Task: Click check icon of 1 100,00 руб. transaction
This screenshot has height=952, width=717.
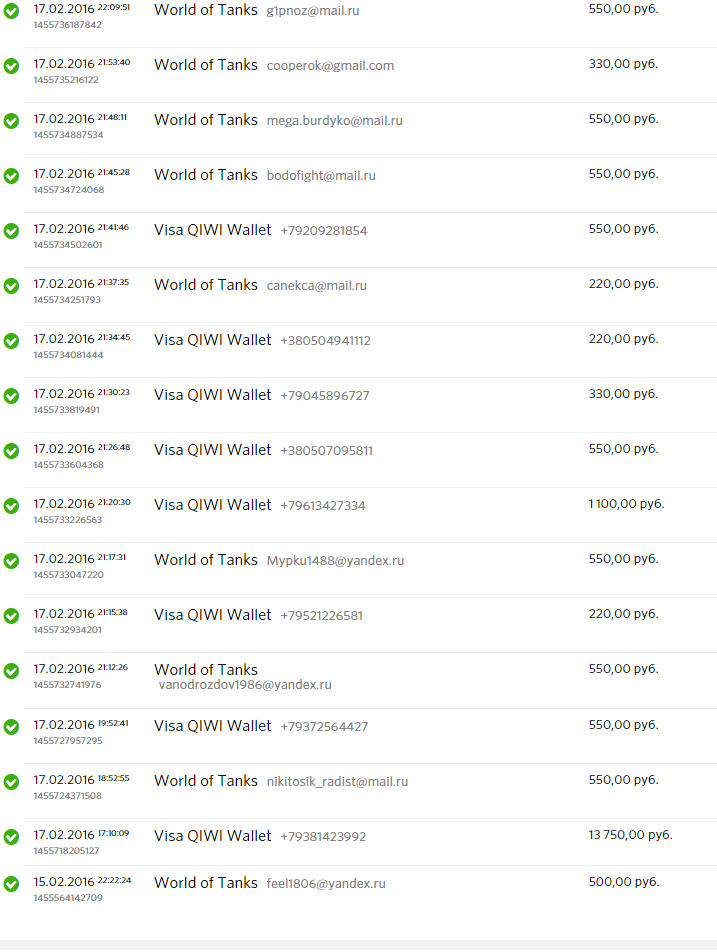Action: 11,506
